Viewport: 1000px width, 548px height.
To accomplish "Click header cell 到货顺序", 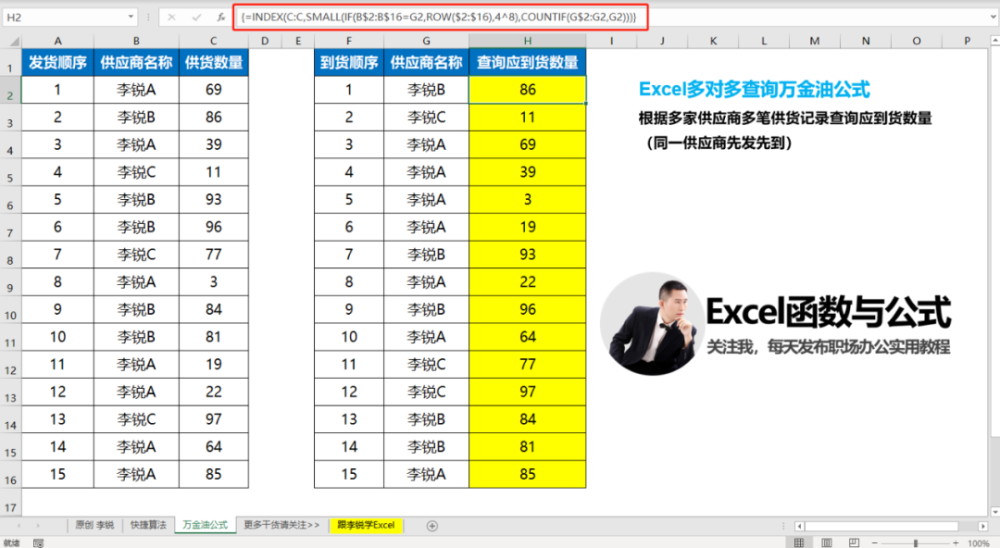I will click(x=349, y=63).
